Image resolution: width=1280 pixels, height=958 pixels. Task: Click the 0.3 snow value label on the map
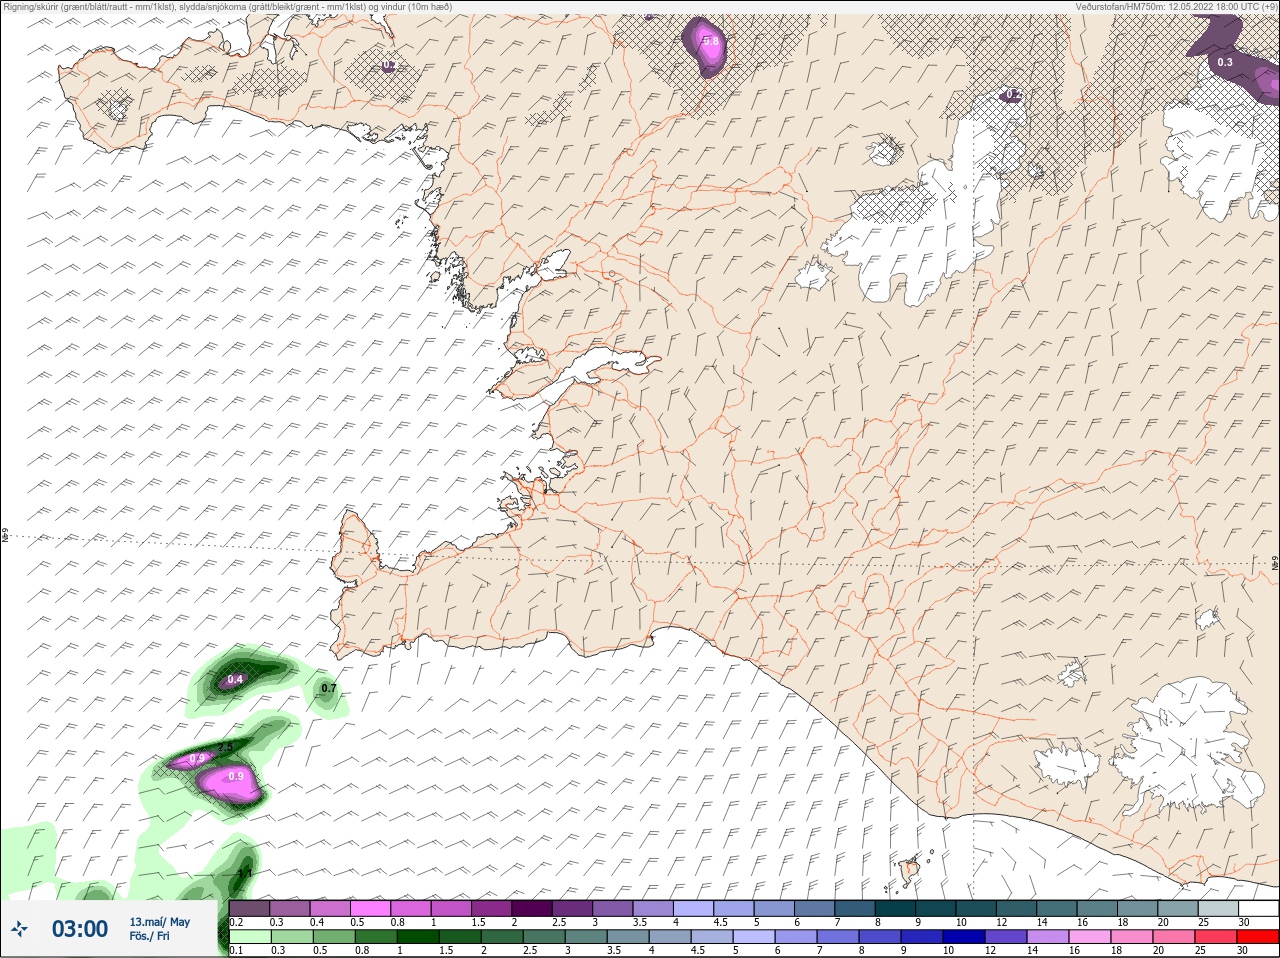(x=1225, y=62)
